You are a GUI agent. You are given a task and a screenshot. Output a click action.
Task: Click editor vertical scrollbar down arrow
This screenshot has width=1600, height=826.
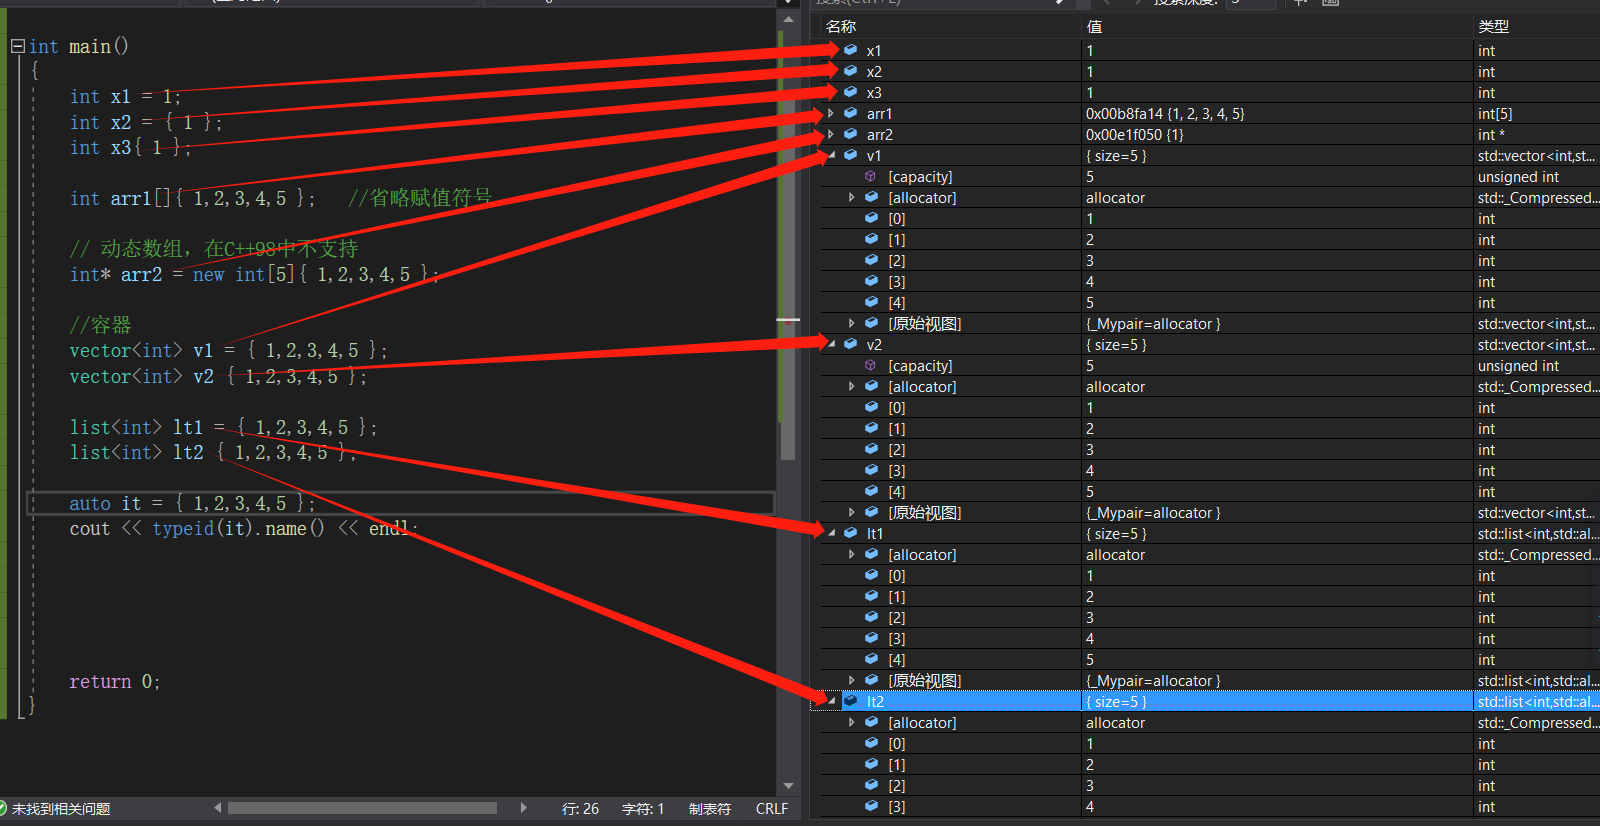788,786
